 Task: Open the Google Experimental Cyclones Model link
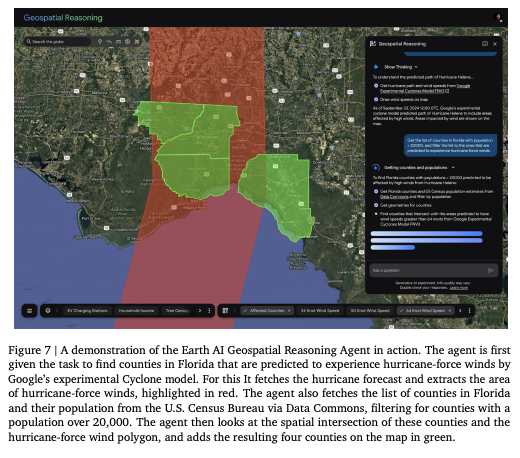tap(425, 88)
